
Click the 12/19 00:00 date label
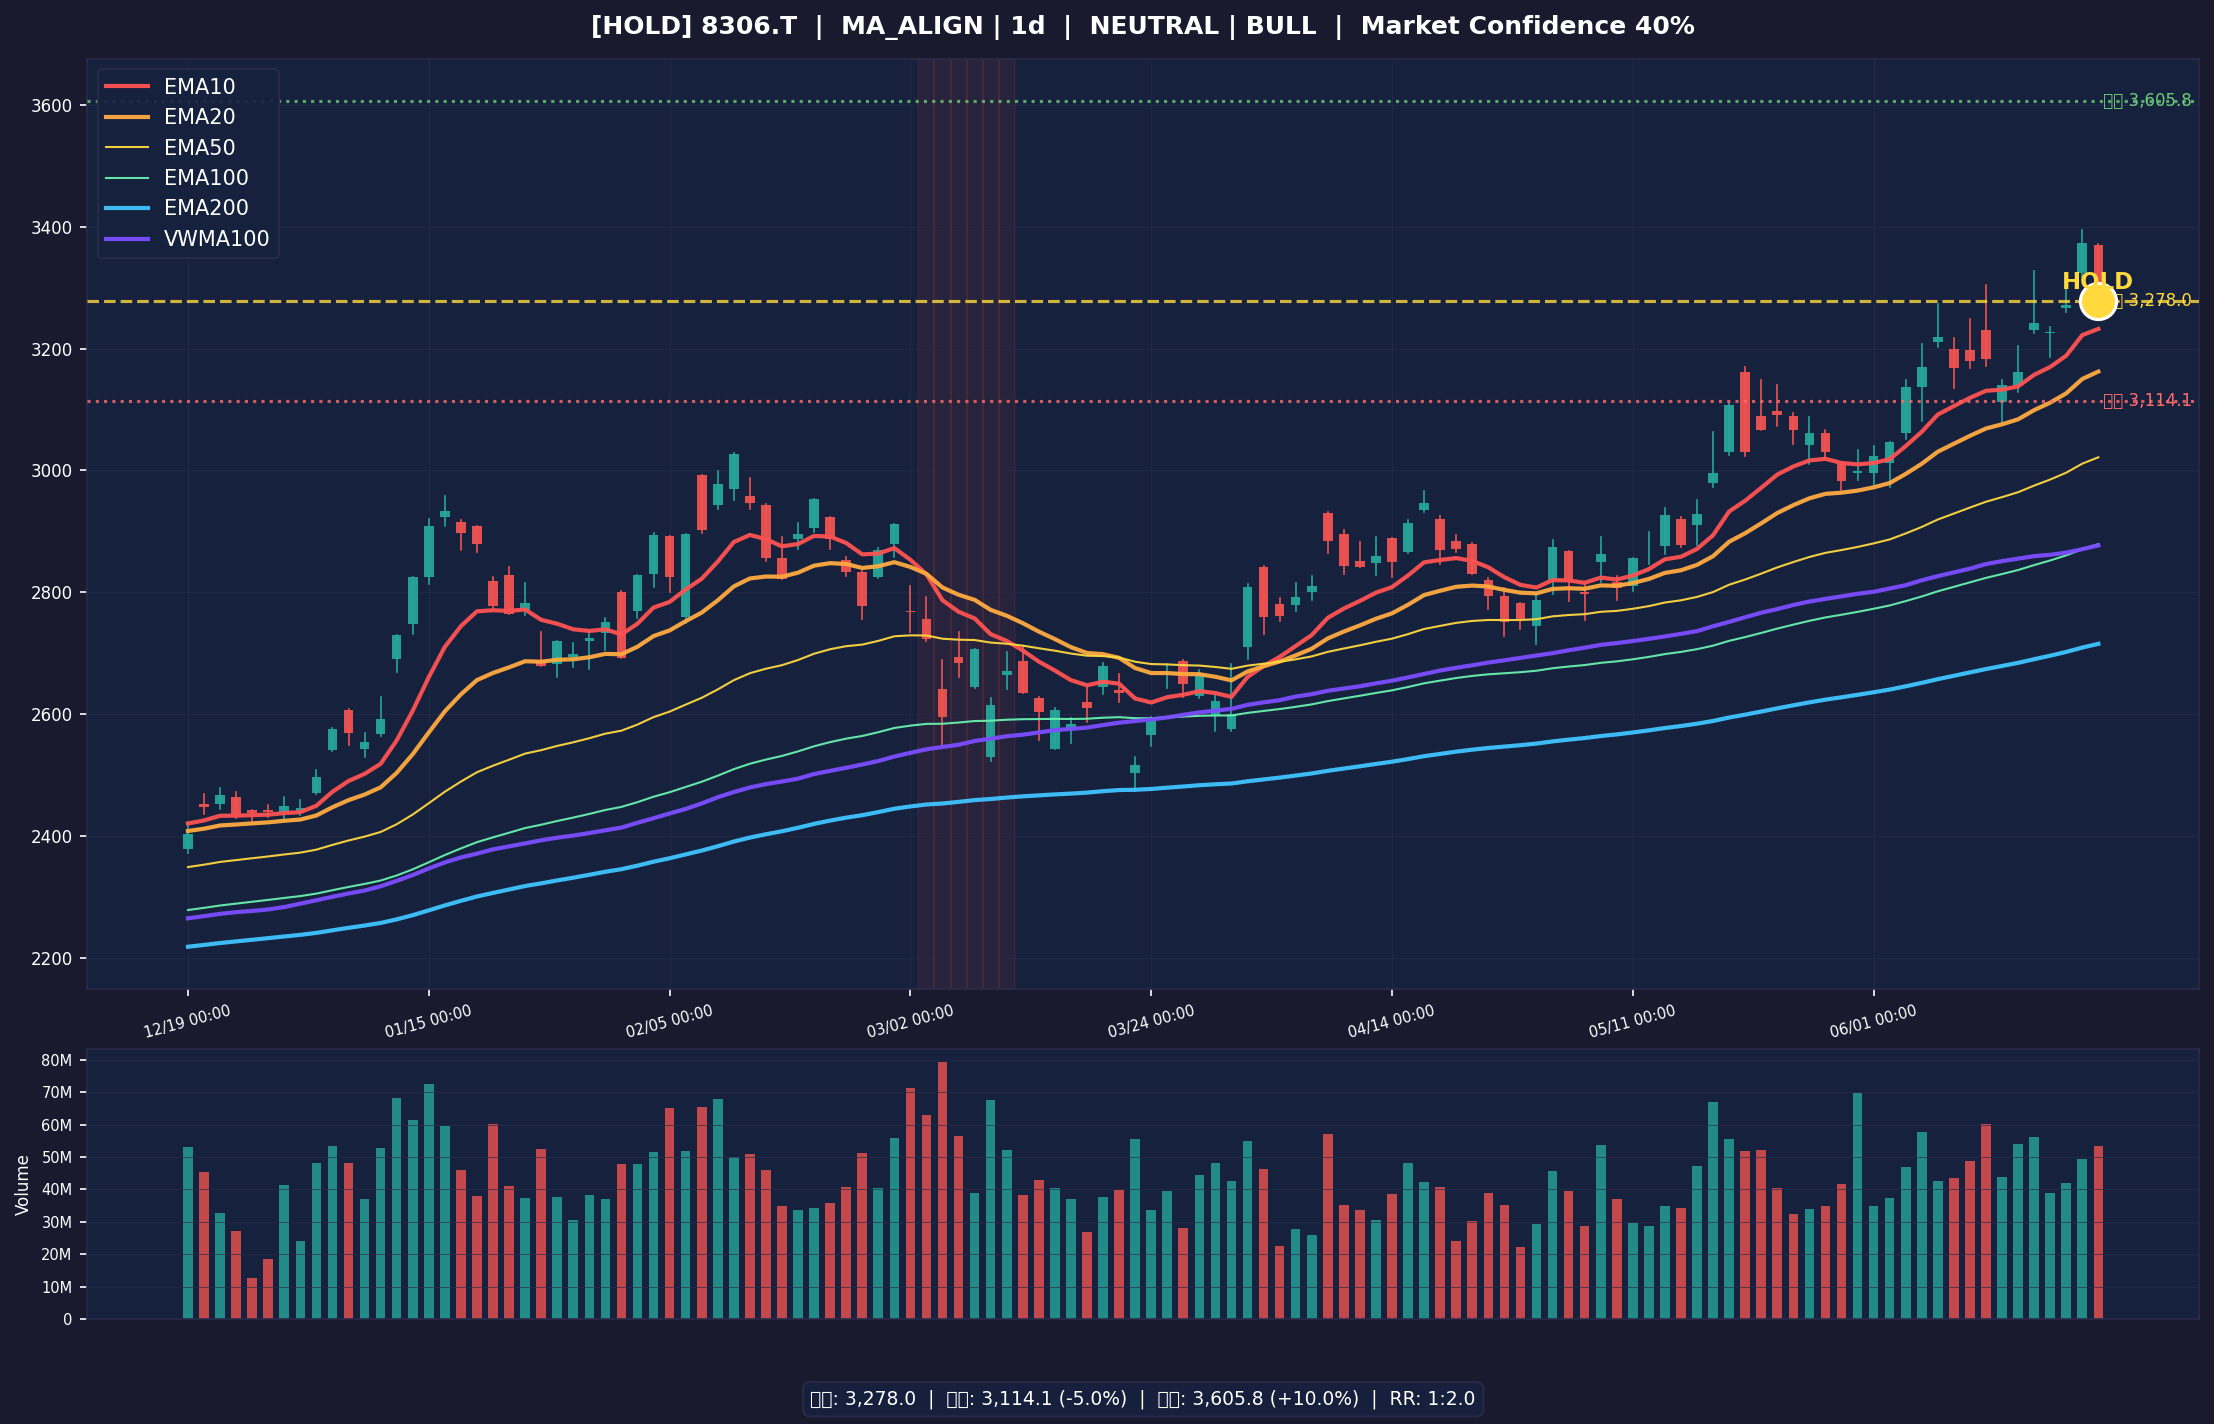point(187,1022)
